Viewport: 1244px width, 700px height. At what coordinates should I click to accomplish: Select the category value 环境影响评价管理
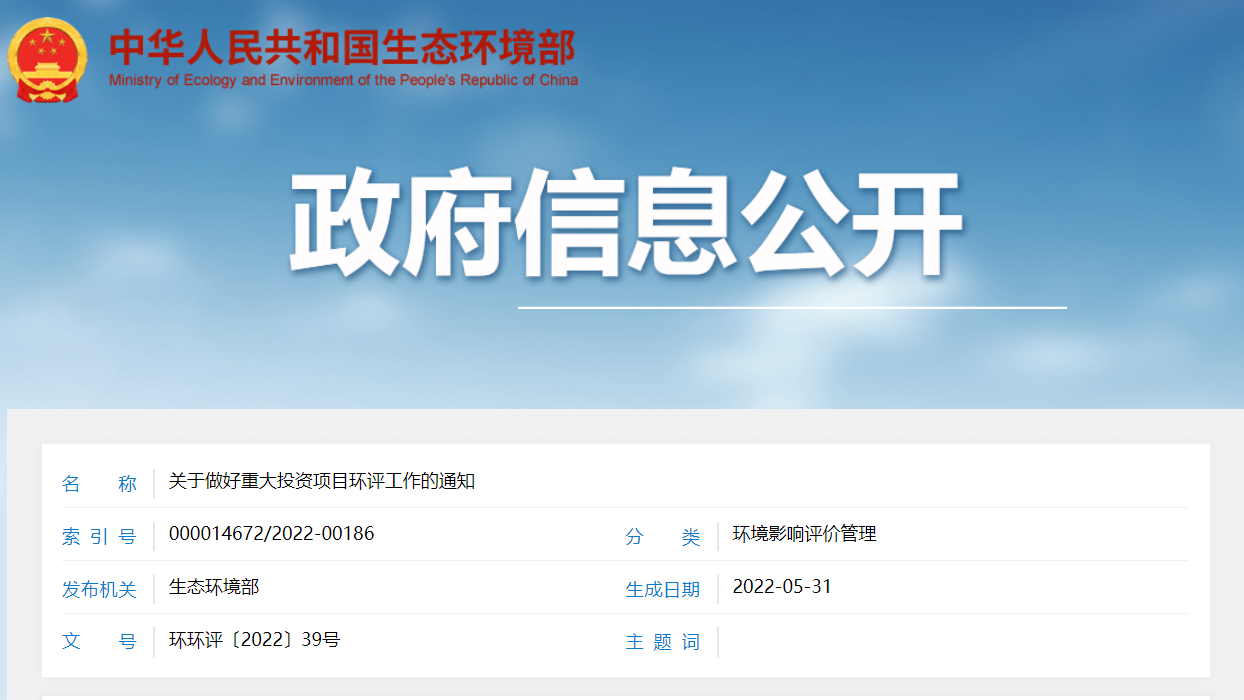click(804, 534)
